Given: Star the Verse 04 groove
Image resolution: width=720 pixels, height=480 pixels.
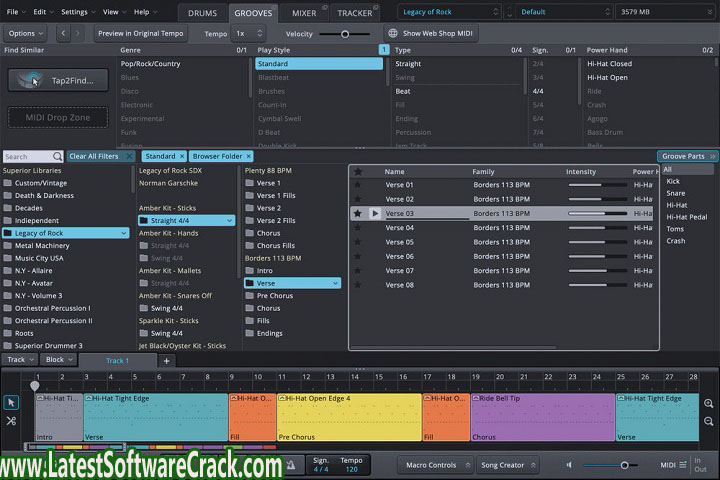Looking at the screenshot, I should pos(358,228).
